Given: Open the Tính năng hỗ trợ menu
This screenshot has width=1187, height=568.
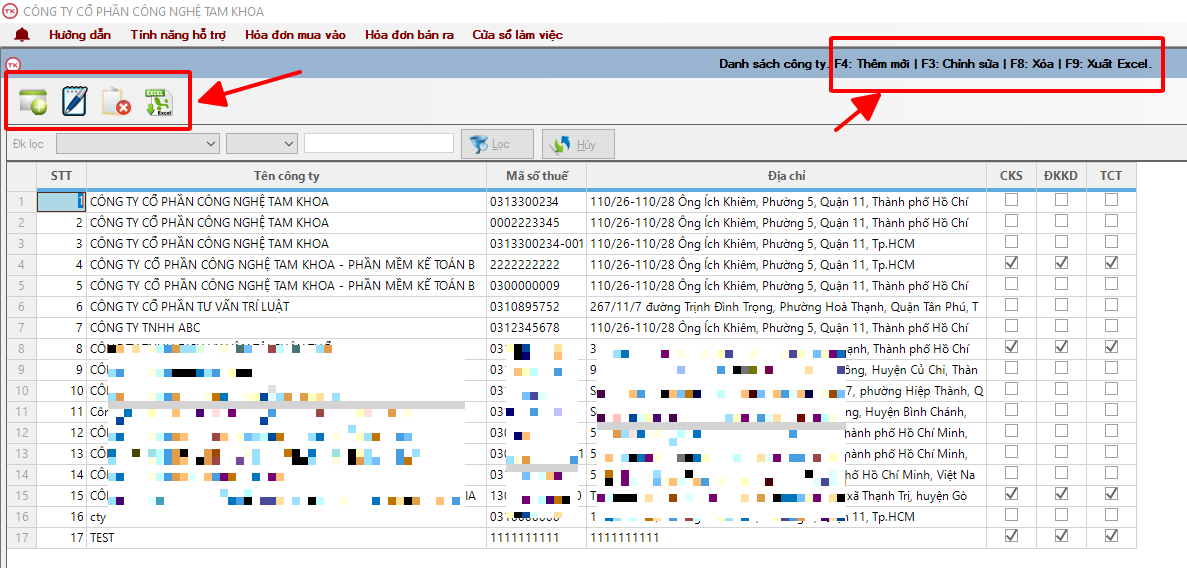Looking at the screenshot, I should click(x=178, y=35).
